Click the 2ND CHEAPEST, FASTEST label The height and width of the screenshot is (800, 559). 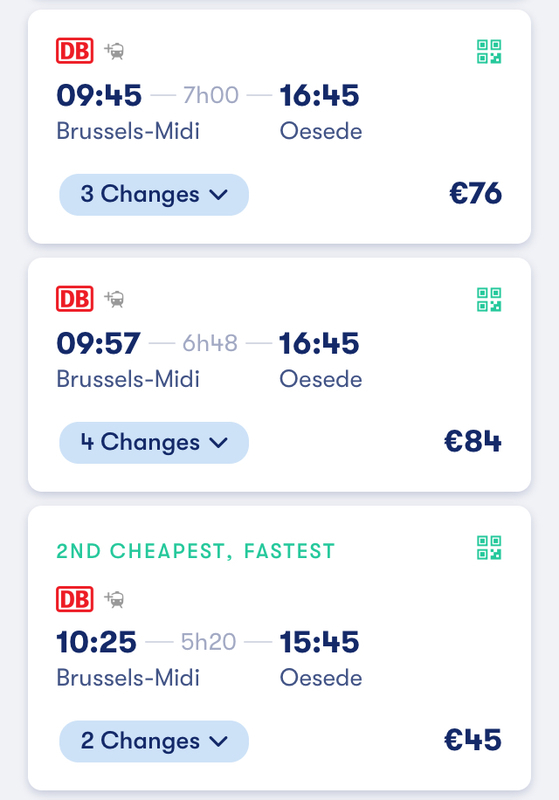click(x=195, y=551)
